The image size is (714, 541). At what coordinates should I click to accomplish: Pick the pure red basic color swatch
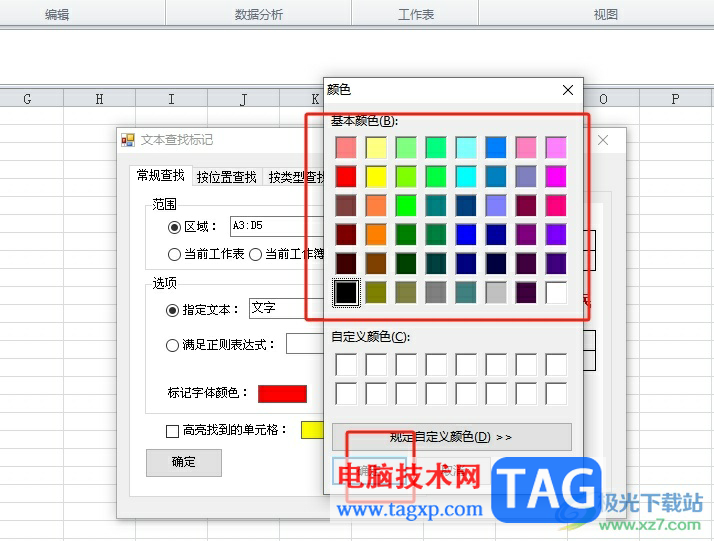click(346, 176)
